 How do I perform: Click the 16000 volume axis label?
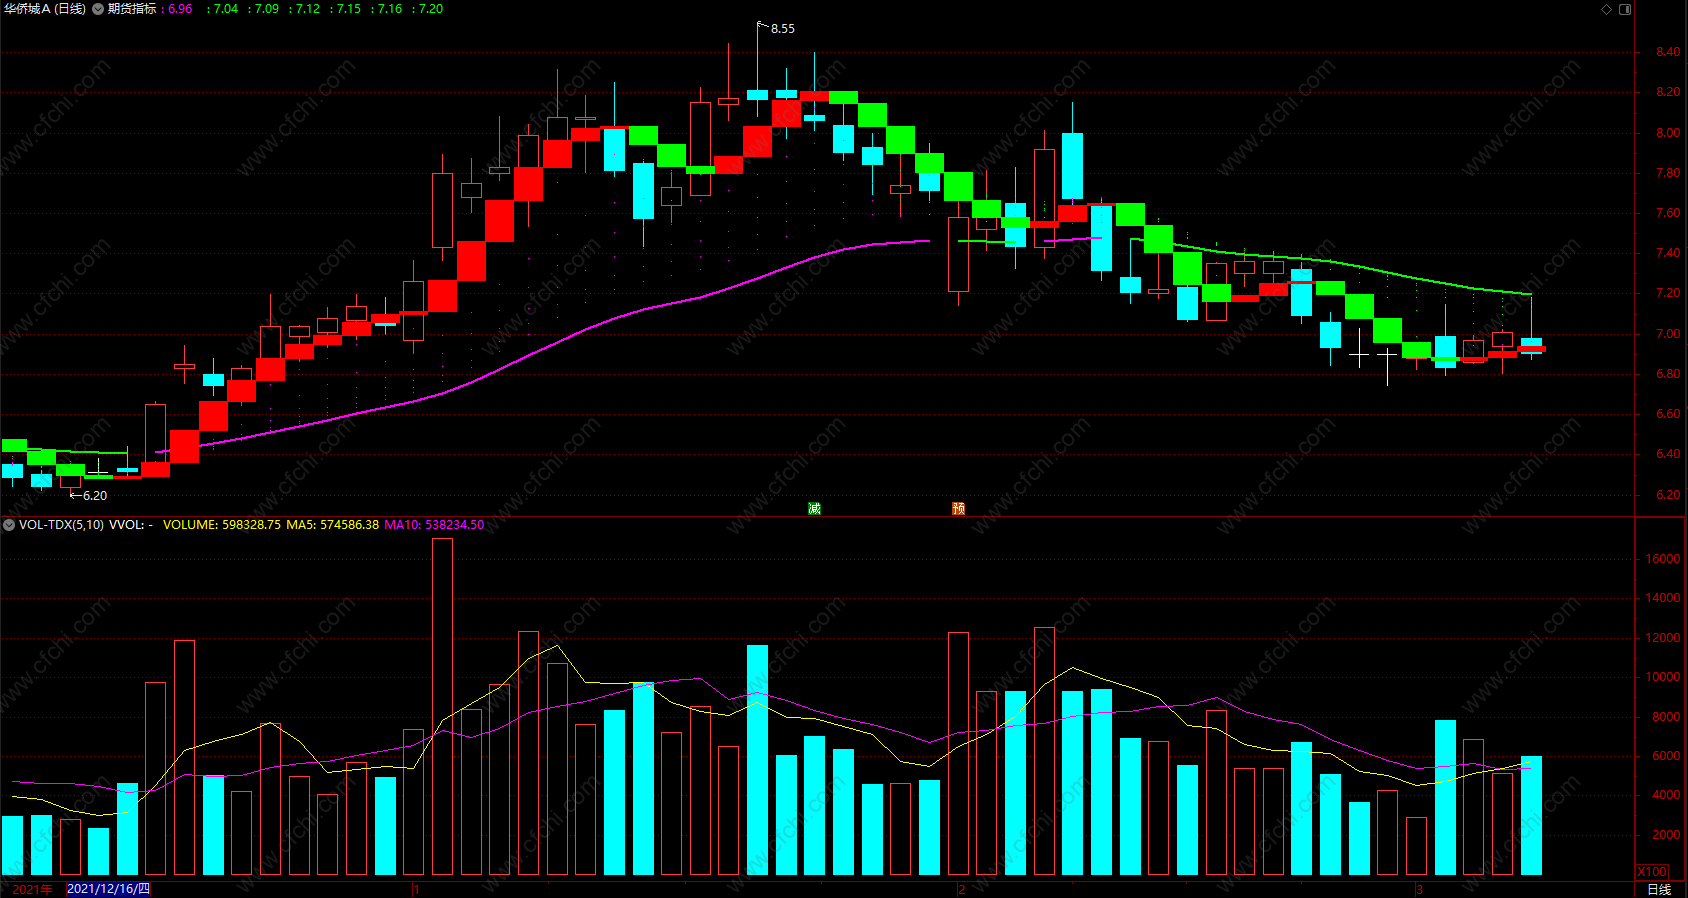pos(1663,559)
